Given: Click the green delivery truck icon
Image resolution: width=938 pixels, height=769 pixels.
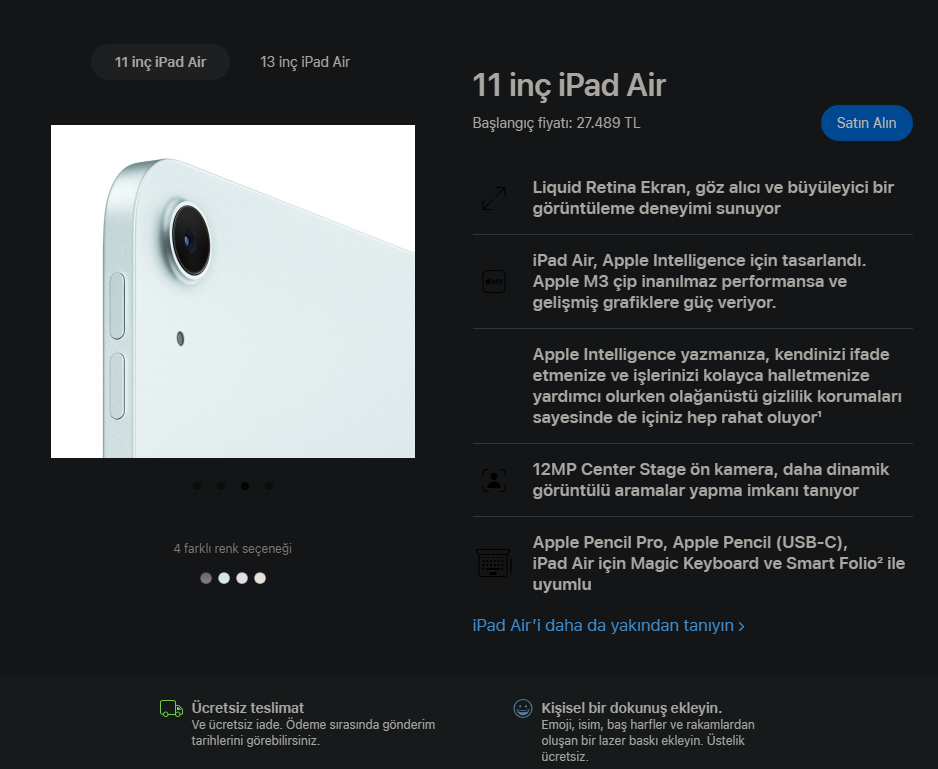Looking at the screenshot, I should click(x=172, y=709).
